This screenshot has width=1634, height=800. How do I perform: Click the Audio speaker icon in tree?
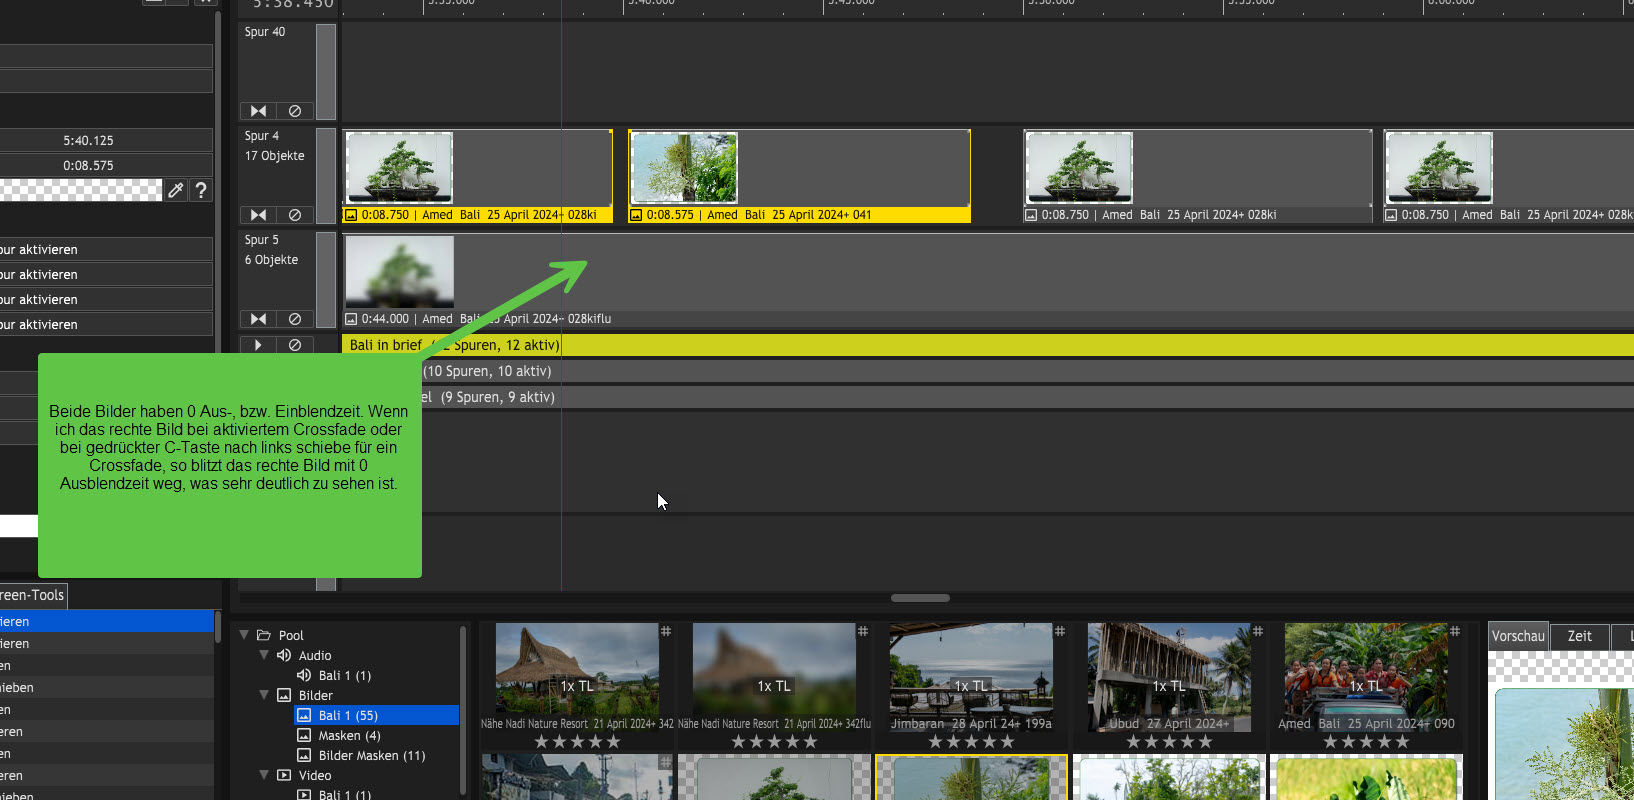click(284, 655)
